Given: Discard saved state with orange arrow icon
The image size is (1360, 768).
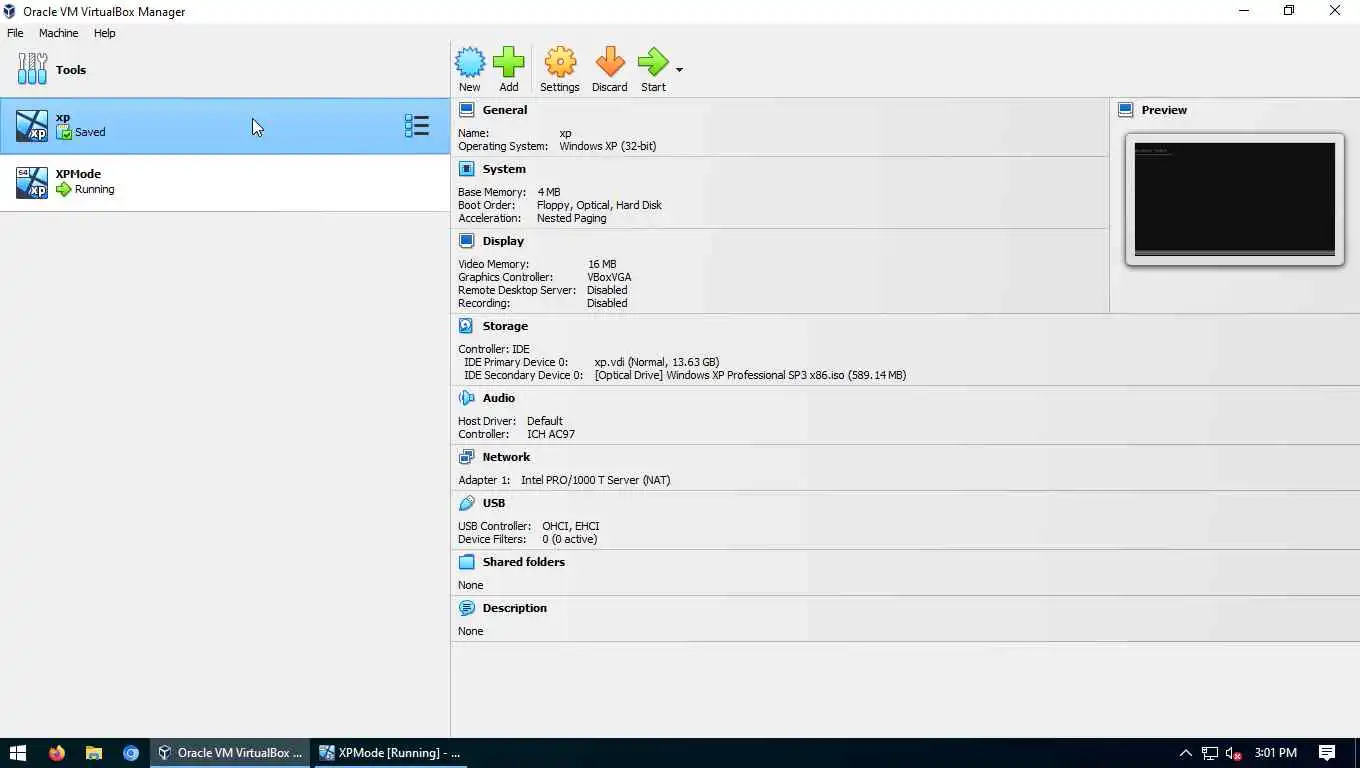Looking at the screenshot, I should [610, 63].
